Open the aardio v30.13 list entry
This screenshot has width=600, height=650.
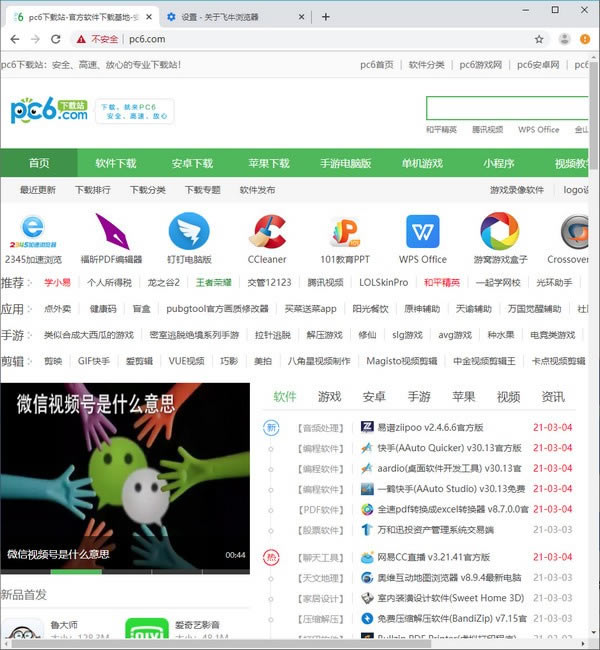(449, 468)
